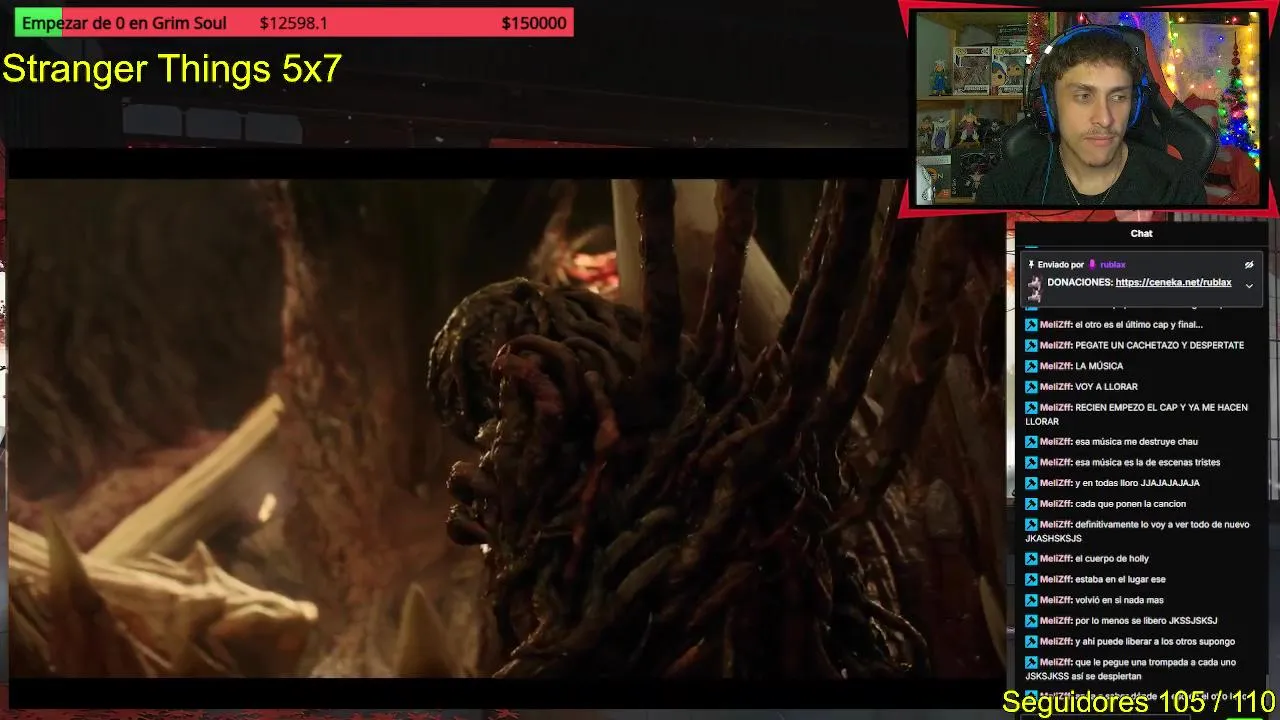The image size is (1280, 720).
Task: Click the message 'por lo menos se libero JKSSJSKSJ'
Action: click(x=1146, y=621)
